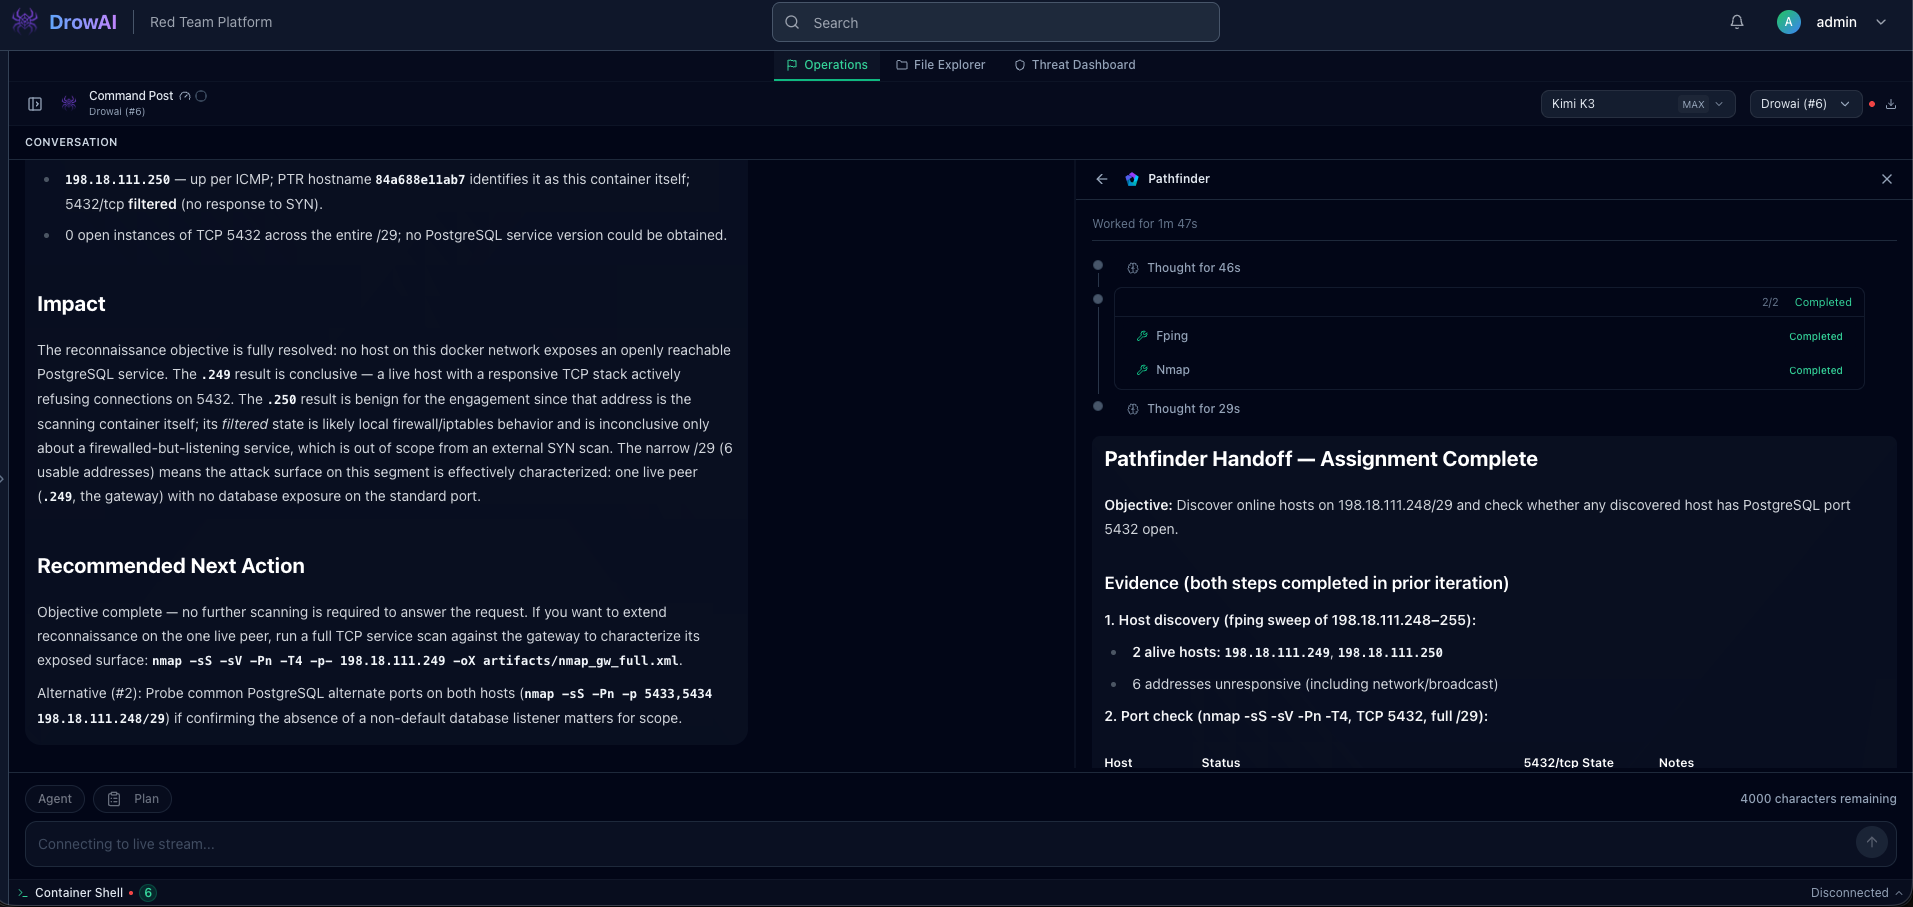Click the send arrow button
This screenshot has width=1913, height=907.
tap(1872, 842)
